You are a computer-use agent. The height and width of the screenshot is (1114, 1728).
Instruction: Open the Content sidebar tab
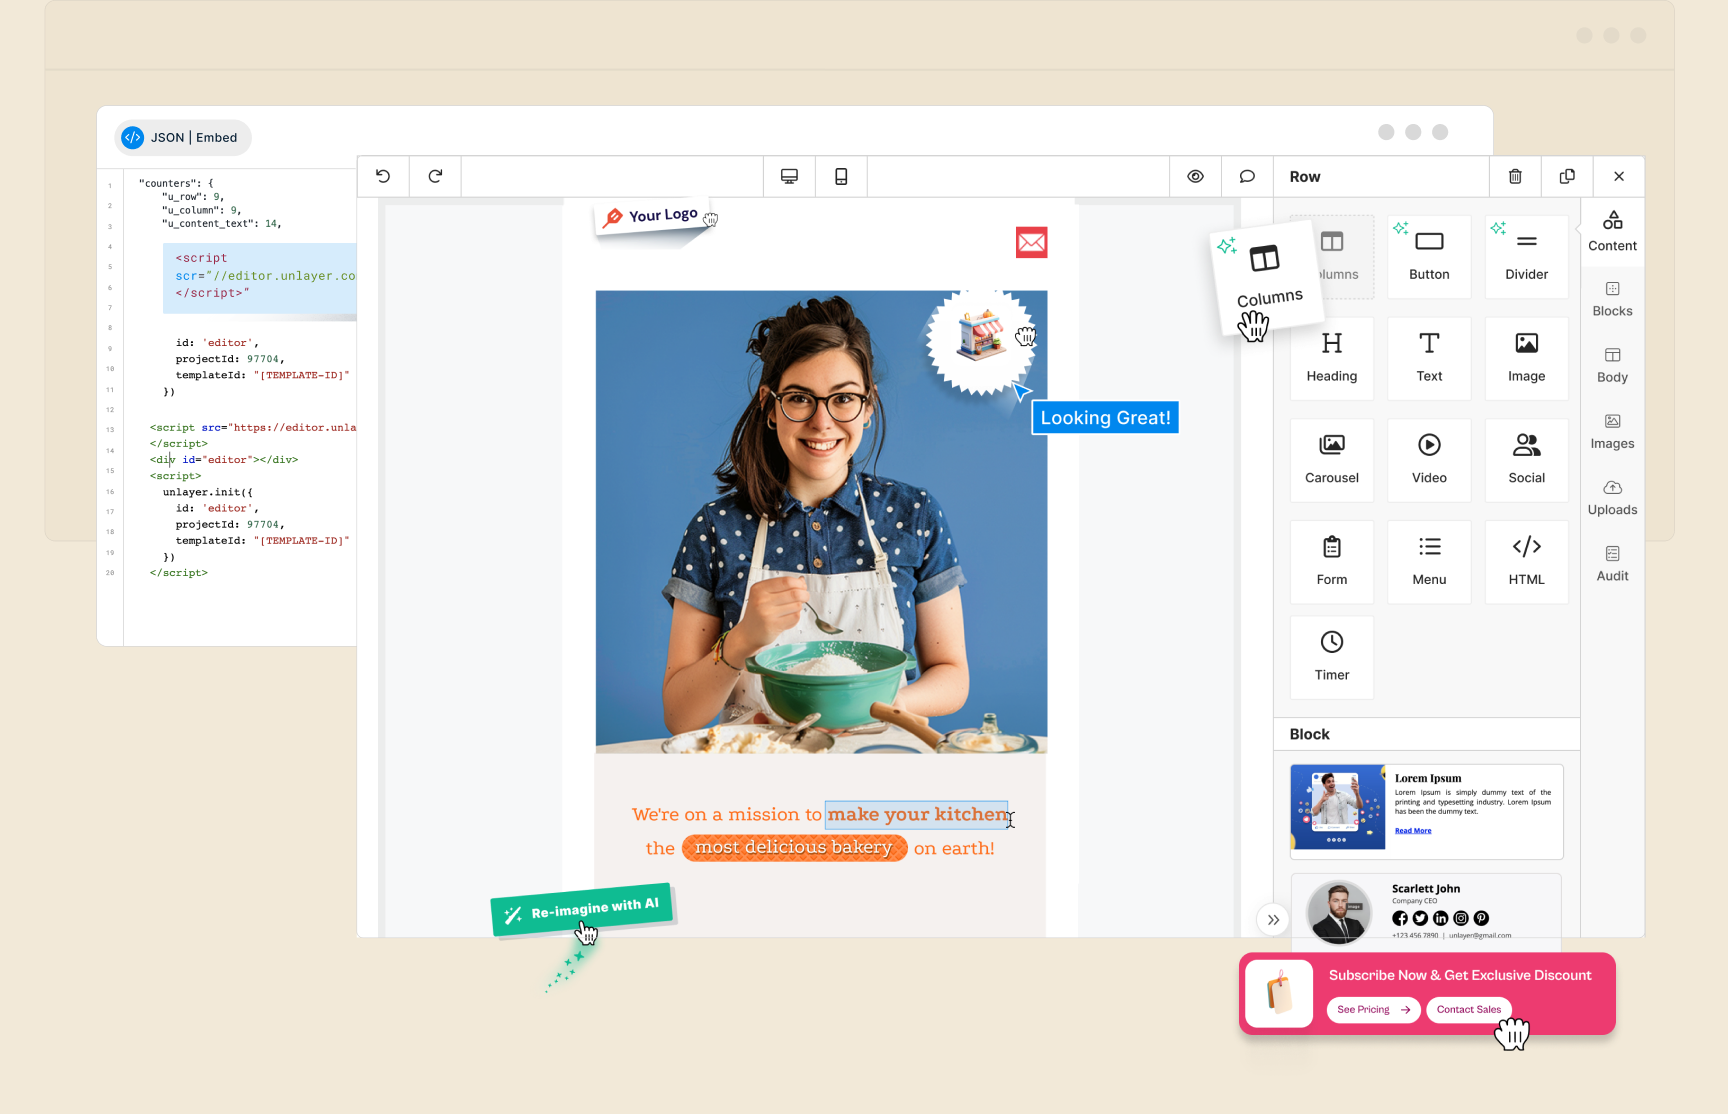click(1612, 231)
